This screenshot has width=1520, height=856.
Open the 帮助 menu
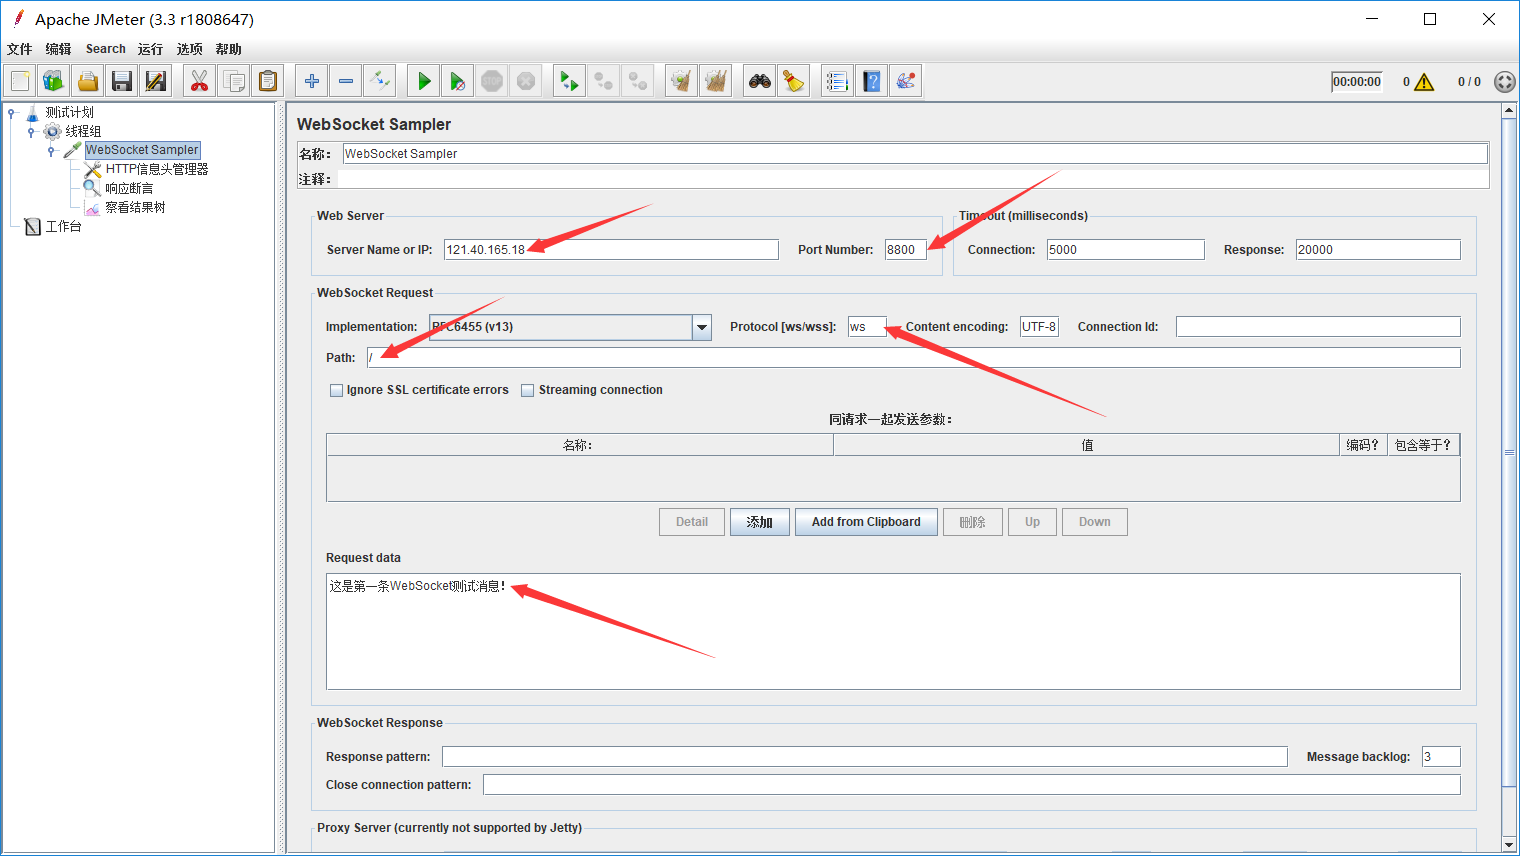point(228,49)
